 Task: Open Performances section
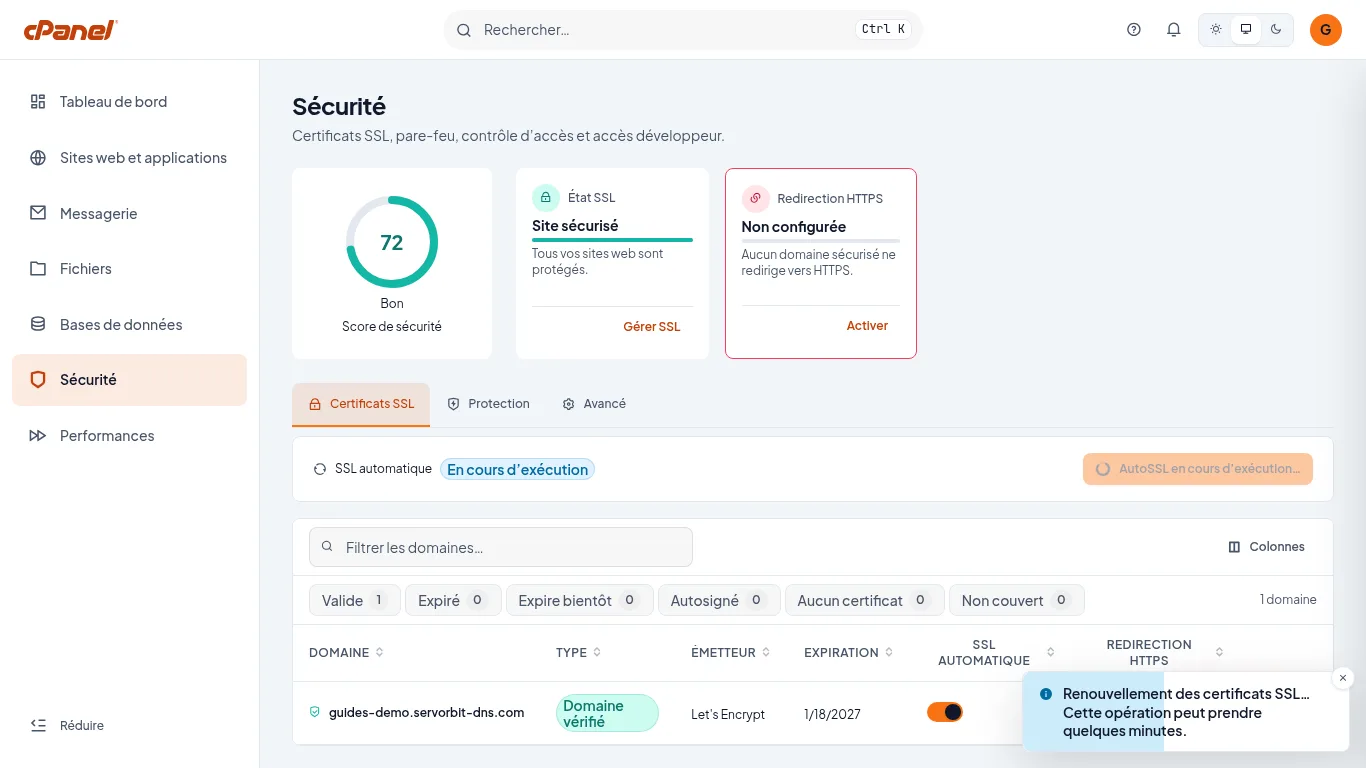tap(129, 436)
